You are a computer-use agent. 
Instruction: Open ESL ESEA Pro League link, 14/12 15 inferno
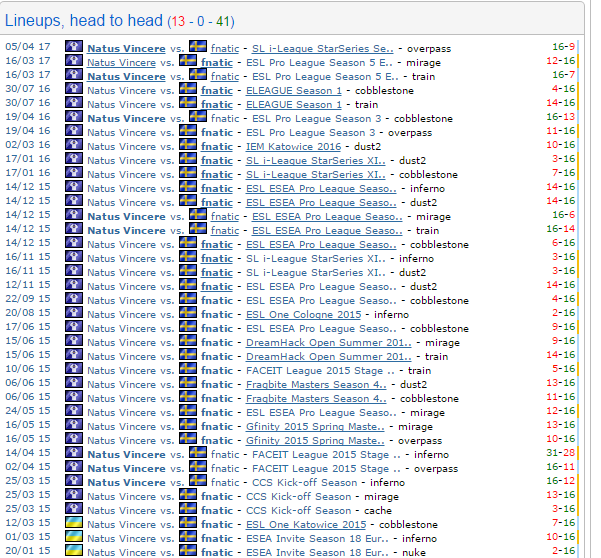tap(321, 189)
